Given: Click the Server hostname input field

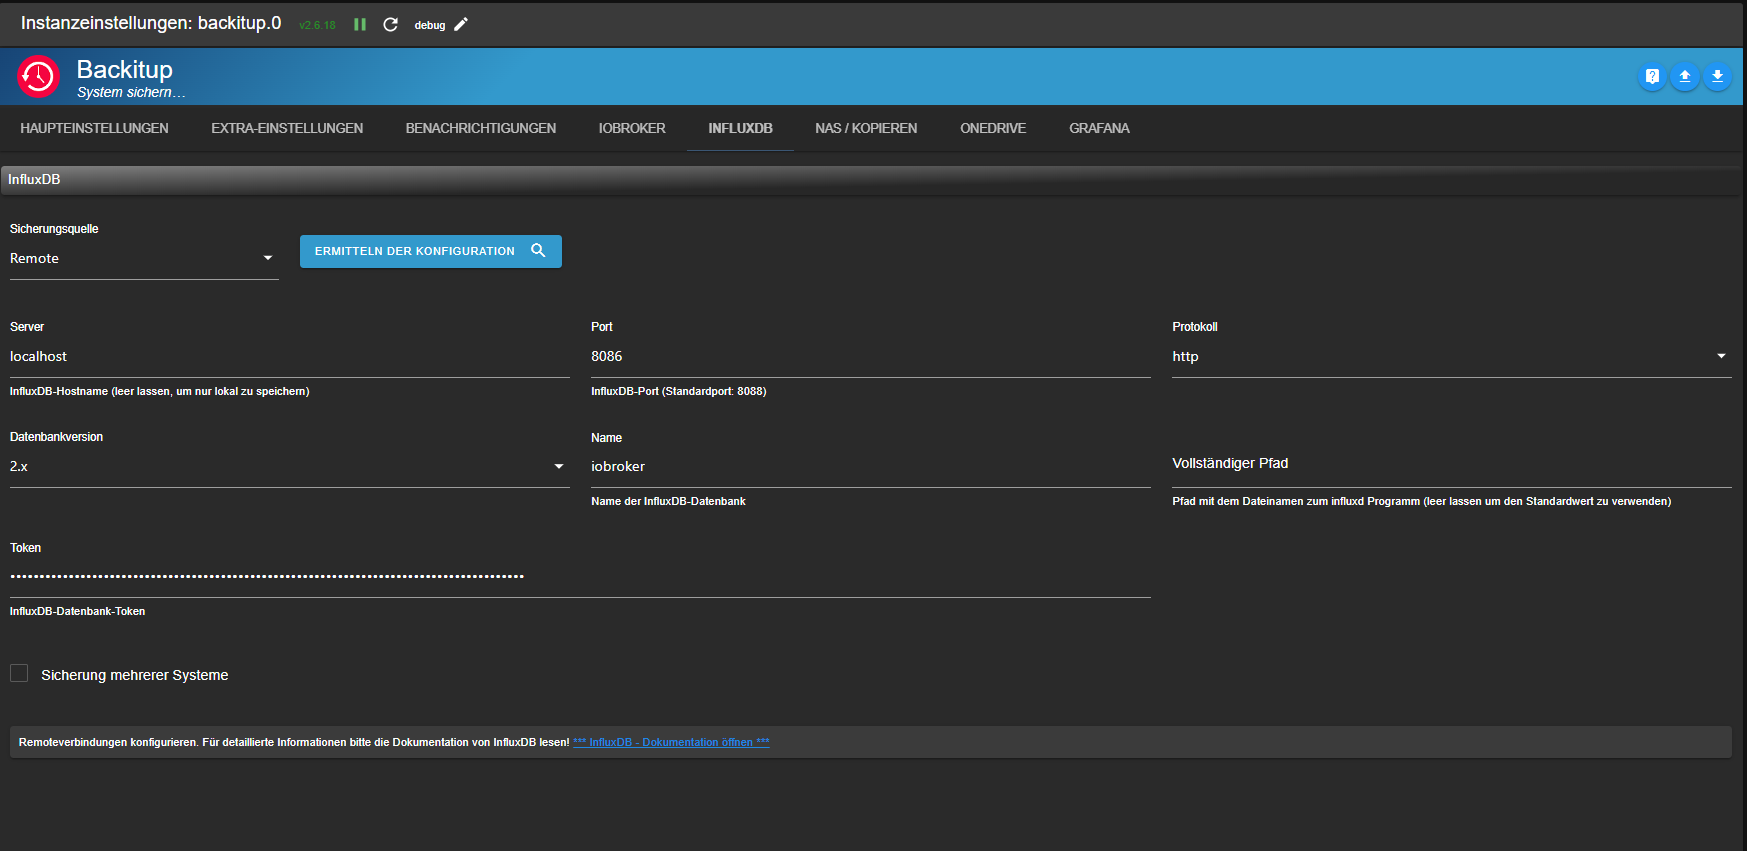Looking at the screenshot, I should (x=288, y=357).
